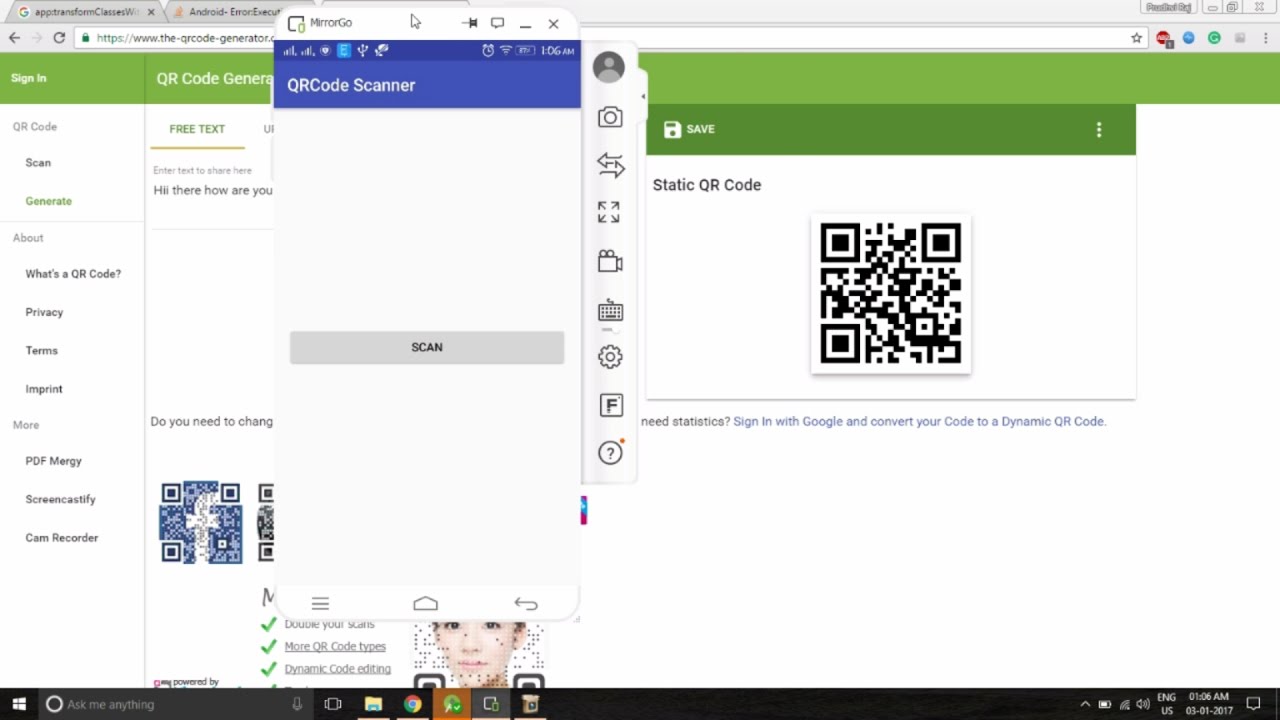Open MirrorGo help question mark
Viewport: 1280px width, 720px height.
(x=610, y=453)
